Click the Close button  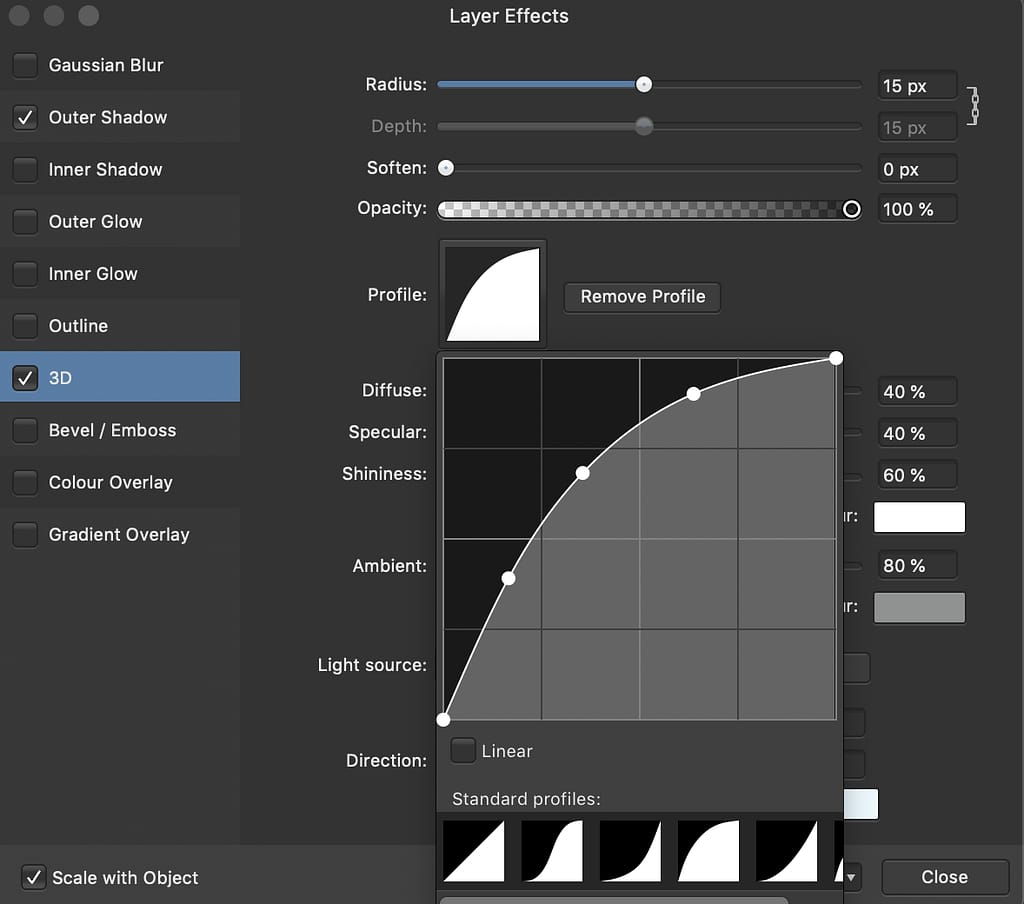pyautogui.click(x=944, y=877)
